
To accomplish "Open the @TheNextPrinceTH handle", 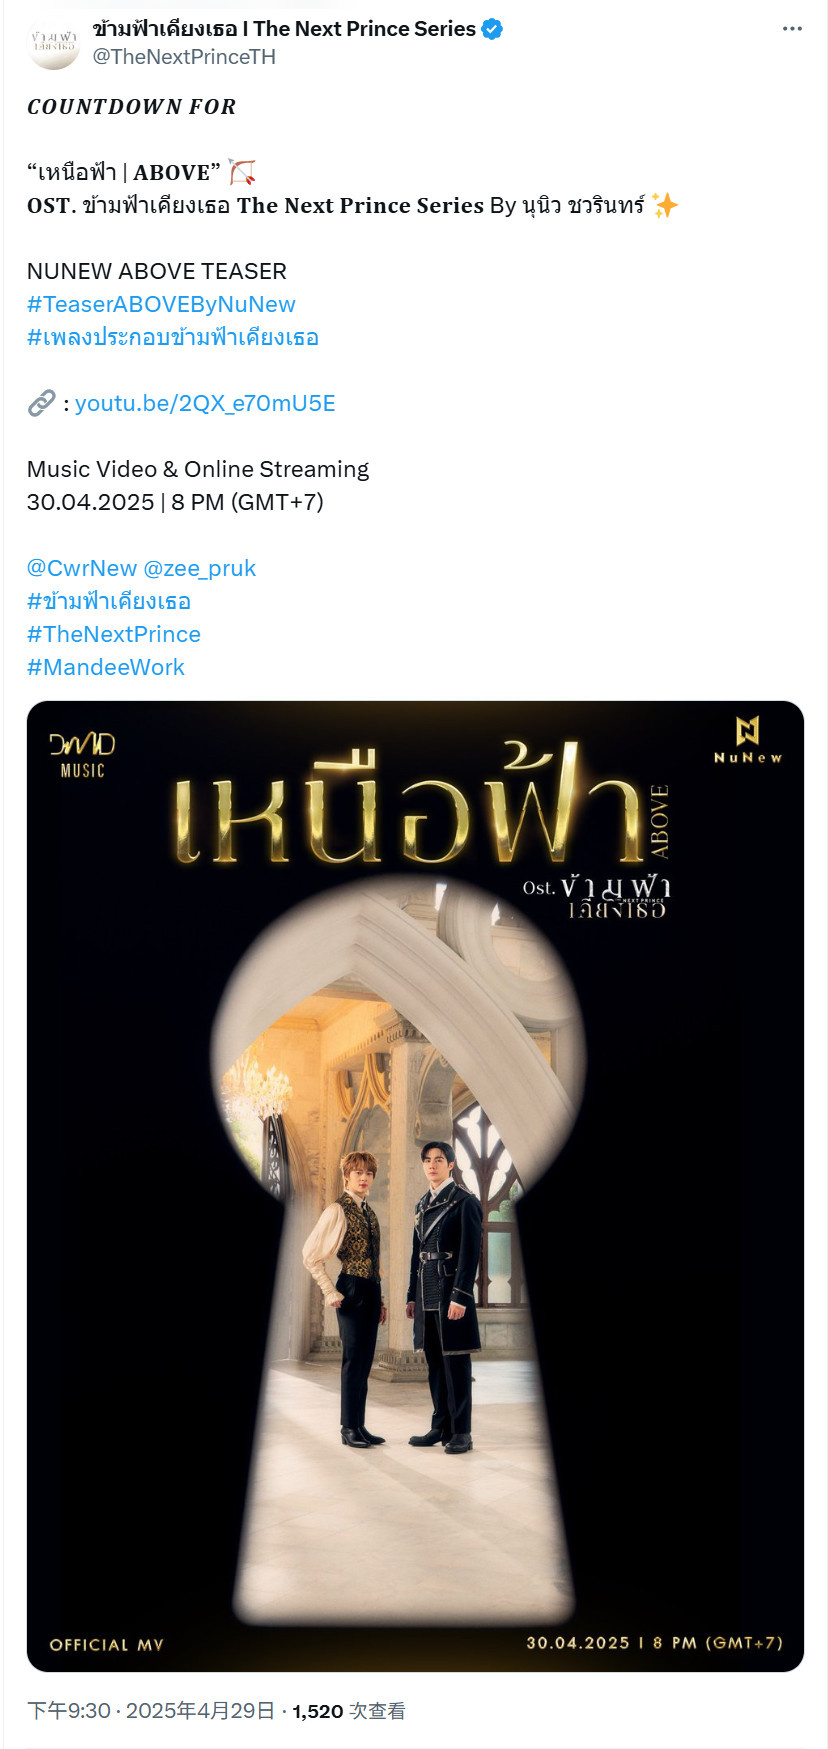I will 184,57.
